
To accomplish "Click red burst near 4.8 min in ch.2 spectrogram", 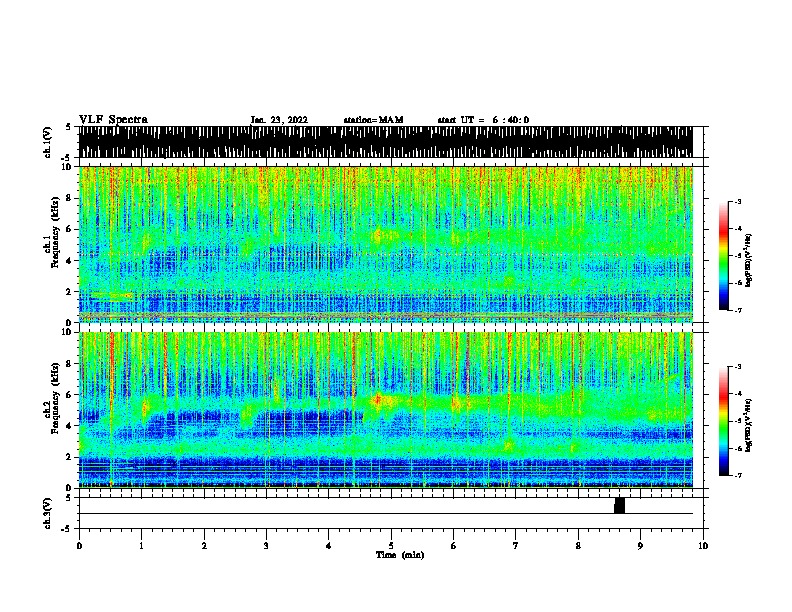I will click(x=377, y=400).
